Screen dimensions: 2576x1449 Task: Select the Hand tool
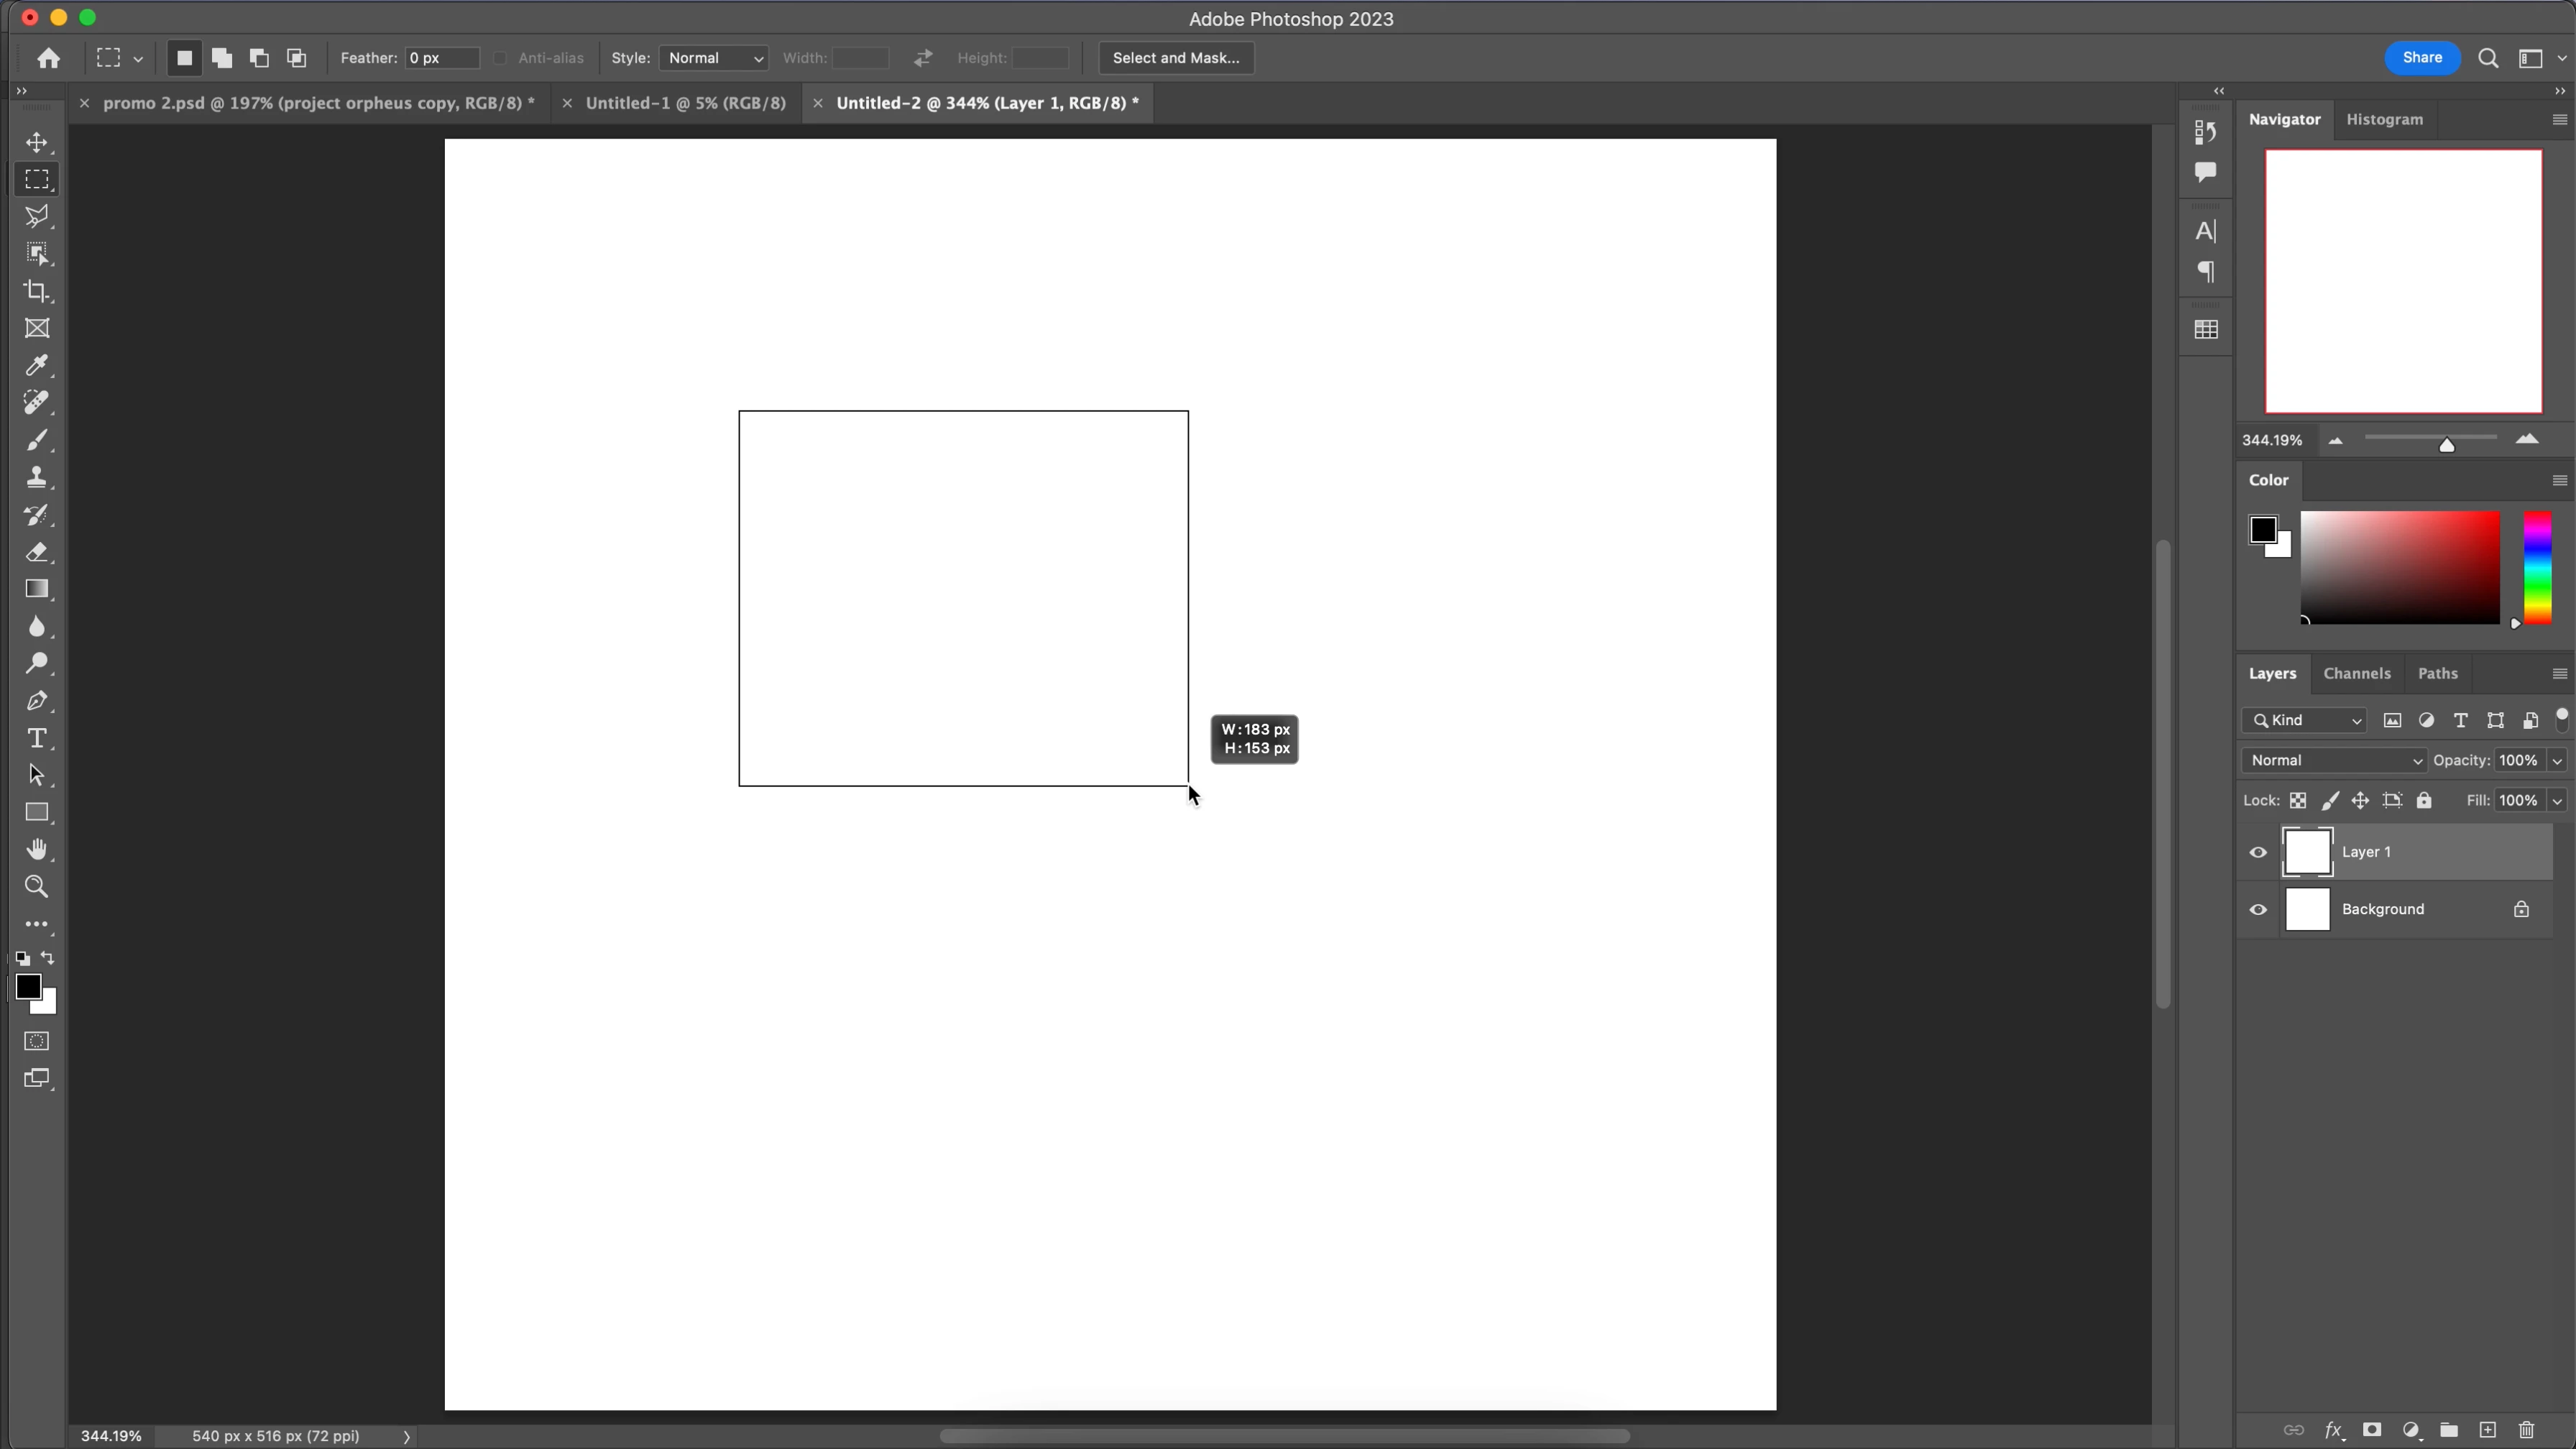click(37, 849)
